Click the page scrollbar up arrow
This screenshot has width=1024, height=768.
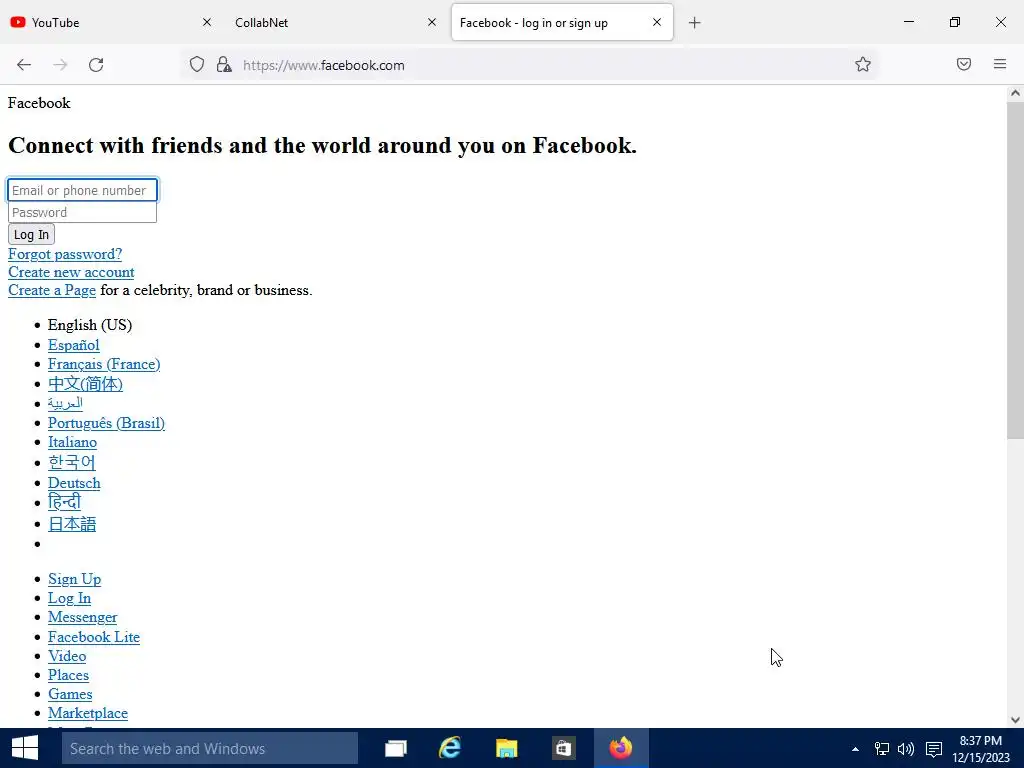tap(1015, 93)
